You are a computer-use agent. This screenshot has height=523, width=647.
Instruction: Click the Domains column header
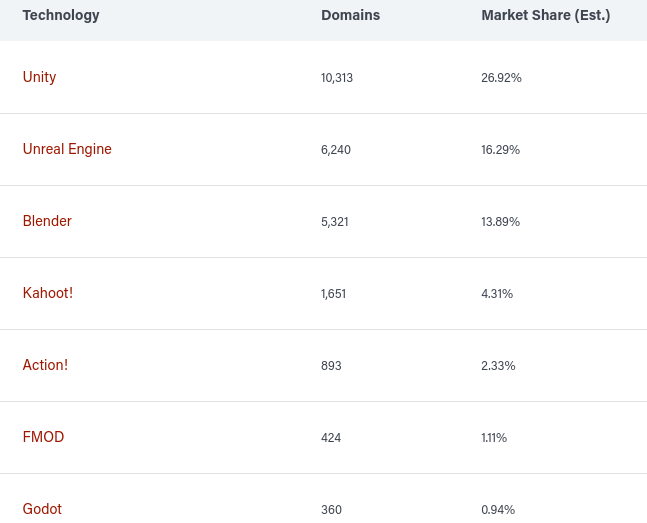pyautogui.click(x=350, y=15)
